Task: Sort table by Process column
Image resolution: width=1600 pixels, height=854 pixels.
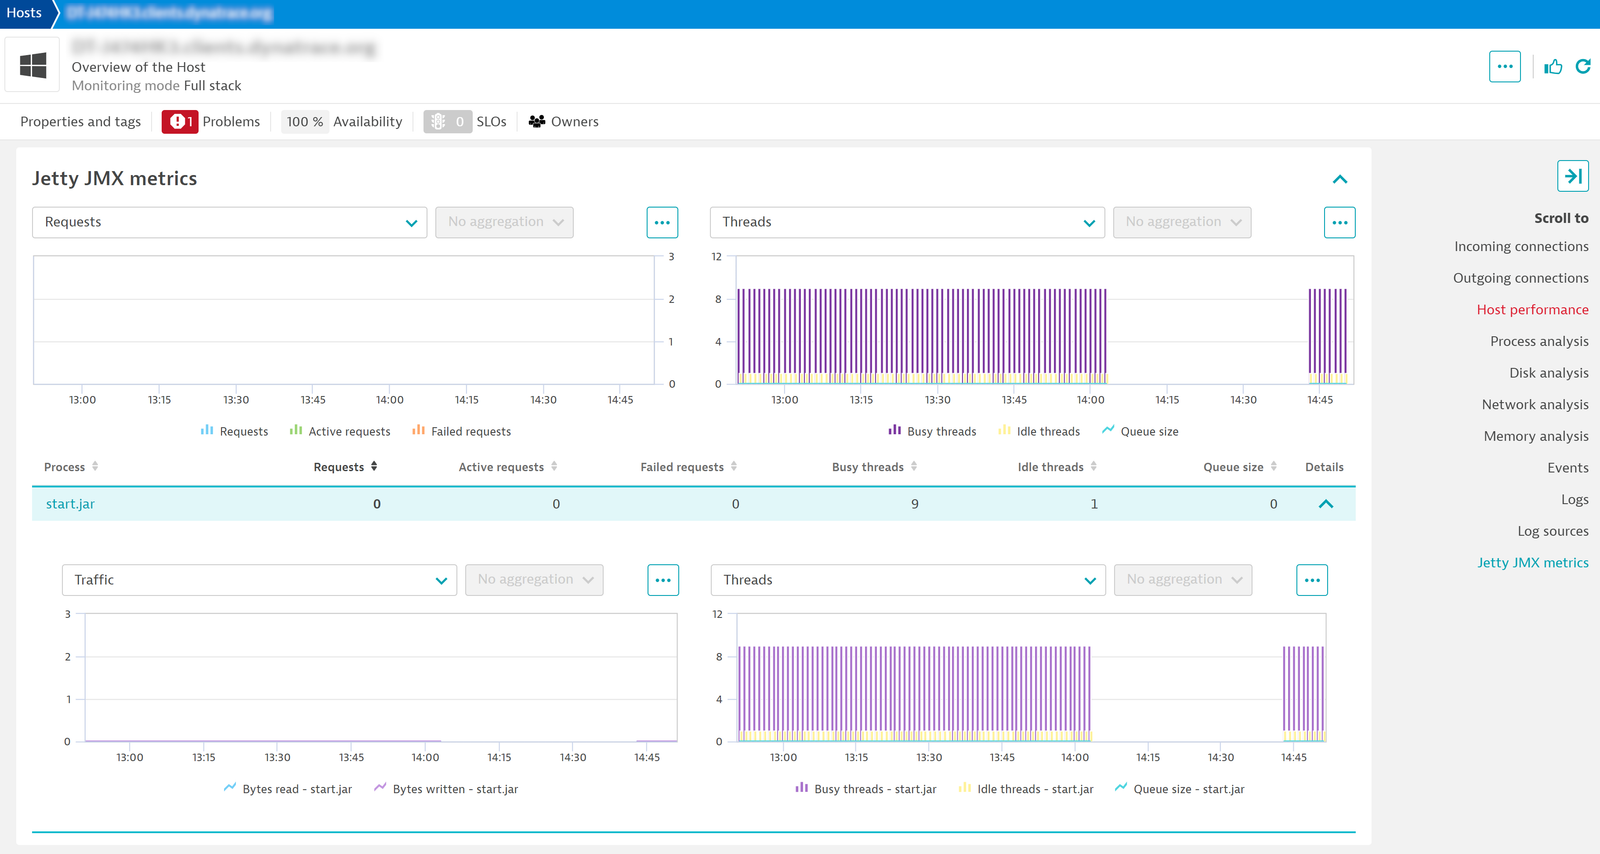Action: click(71, 467)
